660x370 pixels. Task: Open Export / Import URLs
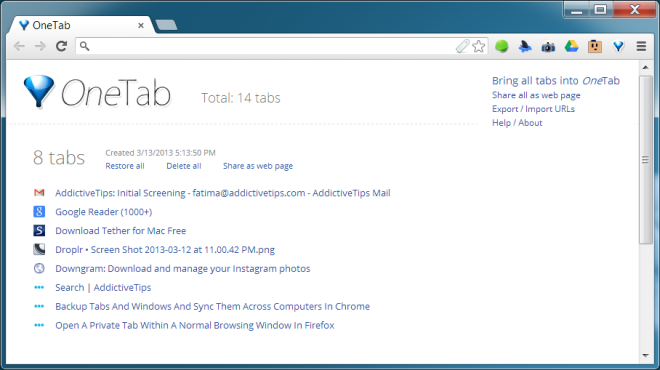[533, 109]
